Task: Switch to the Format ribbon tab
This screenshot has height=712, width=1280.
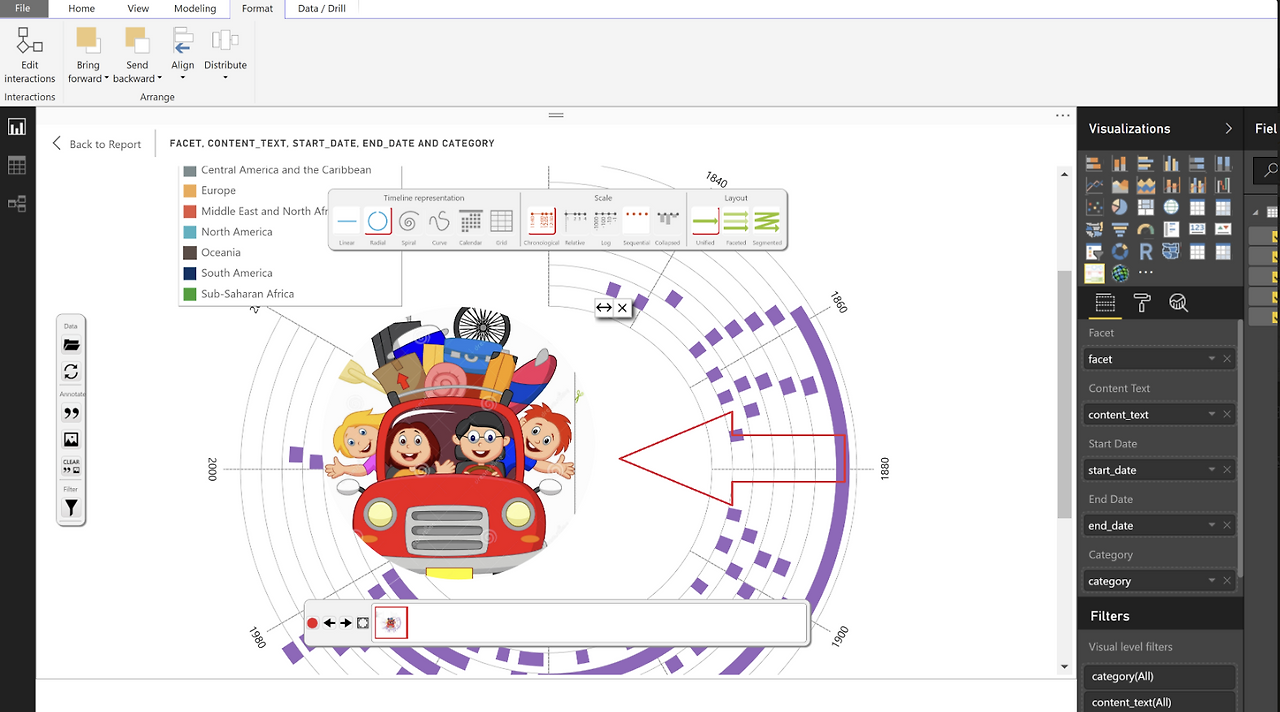Action: point(256,8)
